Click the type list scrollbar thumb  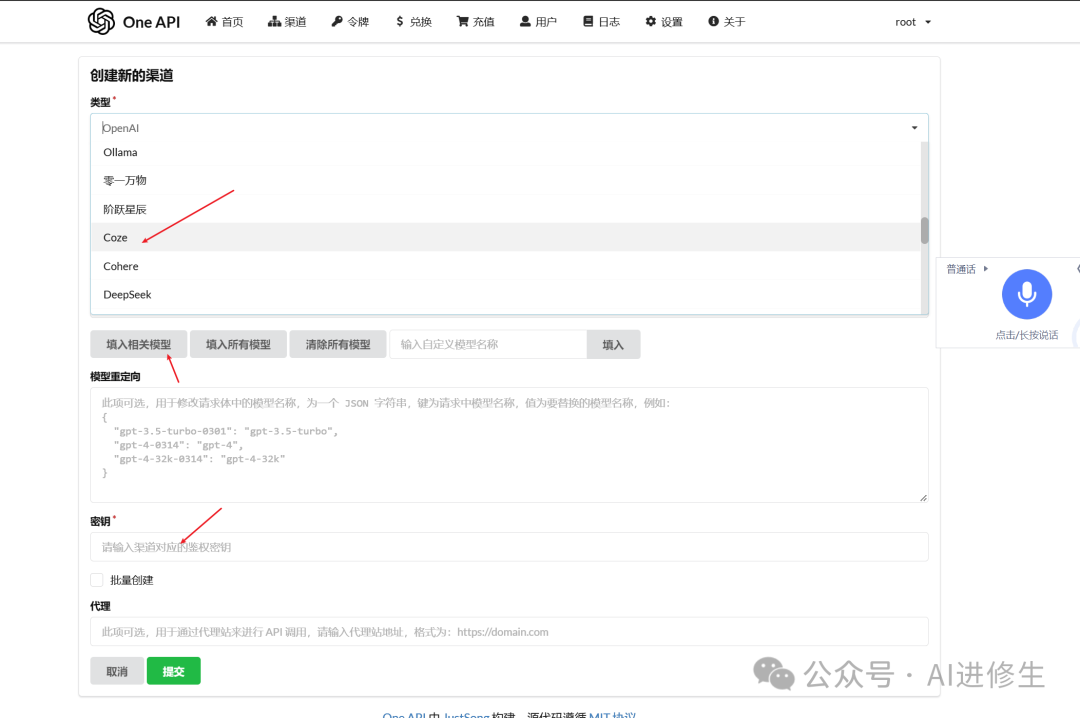click(x=924, y=231)
